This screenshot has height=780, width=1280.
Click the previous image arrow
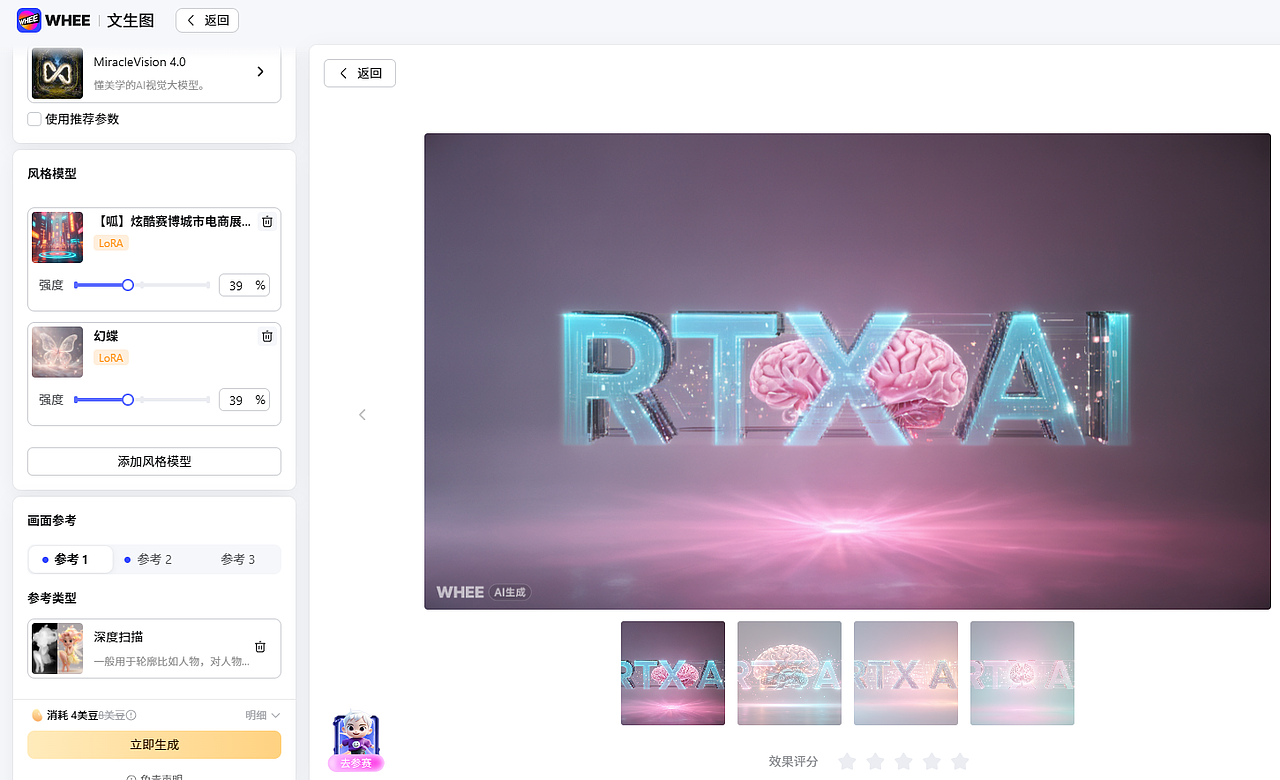(362, 414)
